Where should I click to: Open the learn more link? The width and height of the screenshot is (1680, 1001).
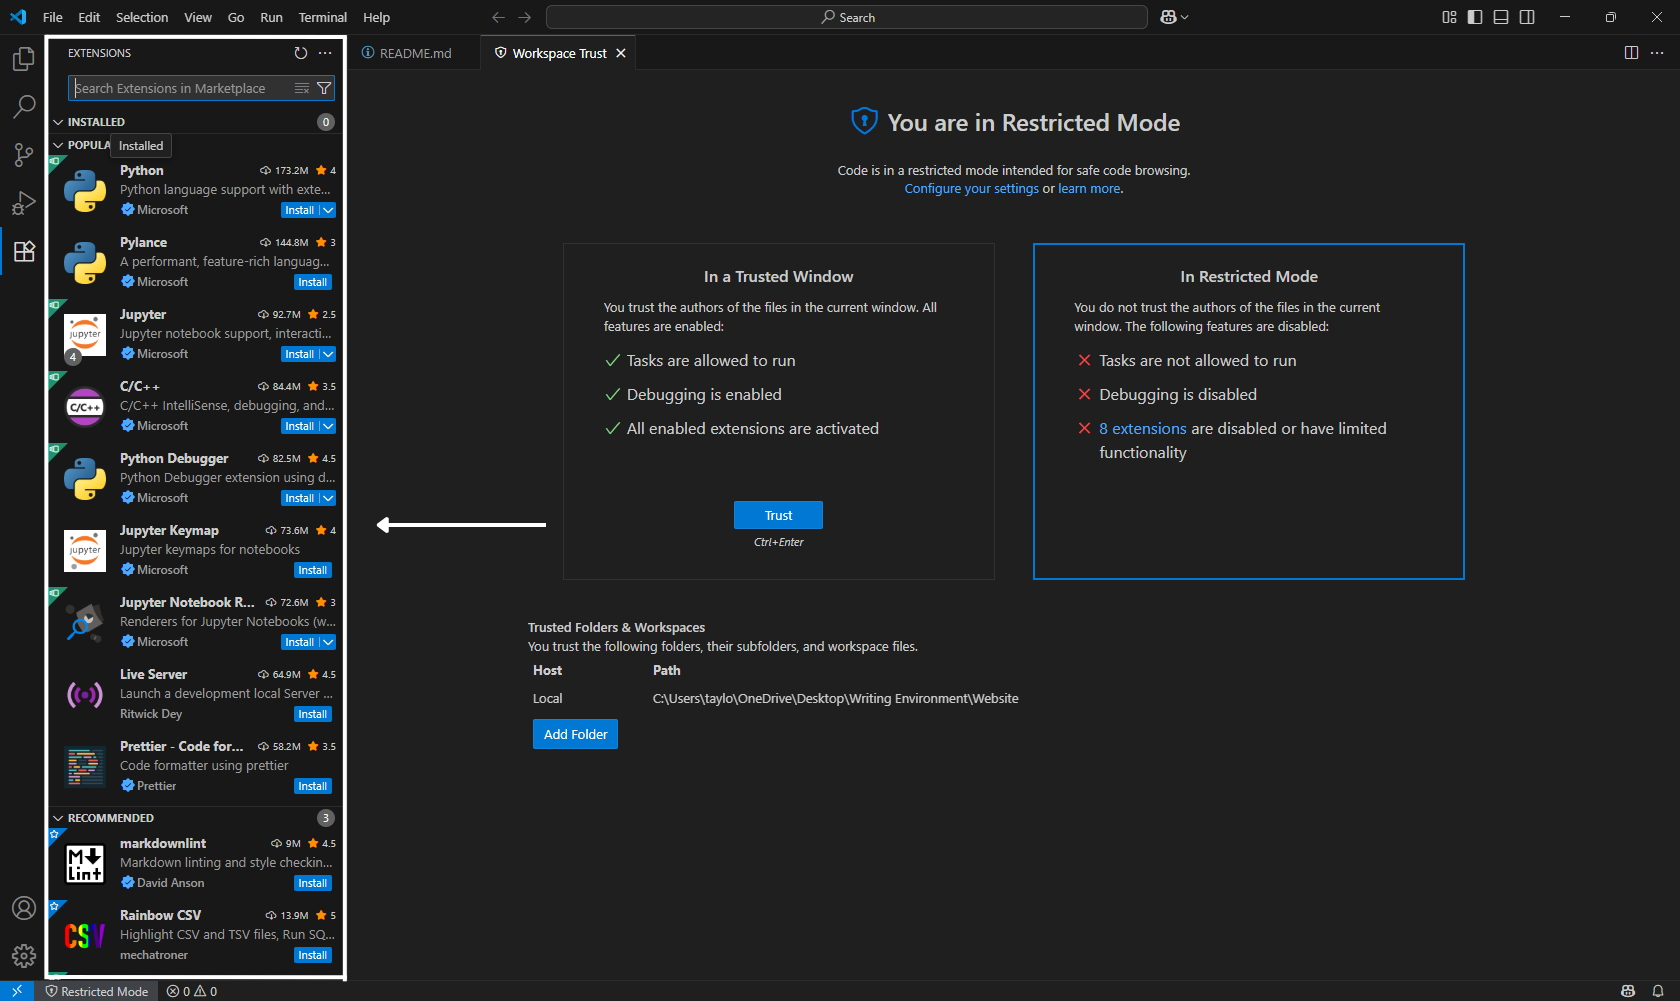click(x=1089, y=189)
